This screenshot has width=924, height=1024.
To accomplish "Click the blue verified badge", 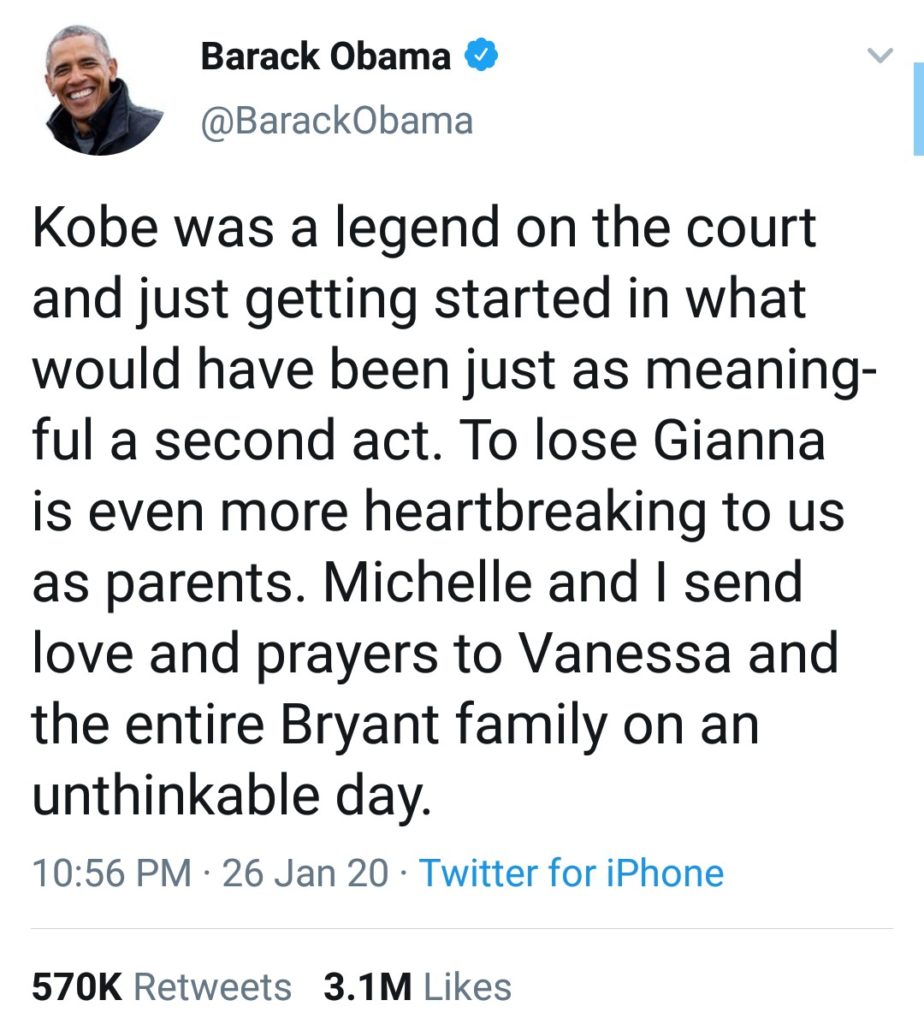I will point(483,56).
